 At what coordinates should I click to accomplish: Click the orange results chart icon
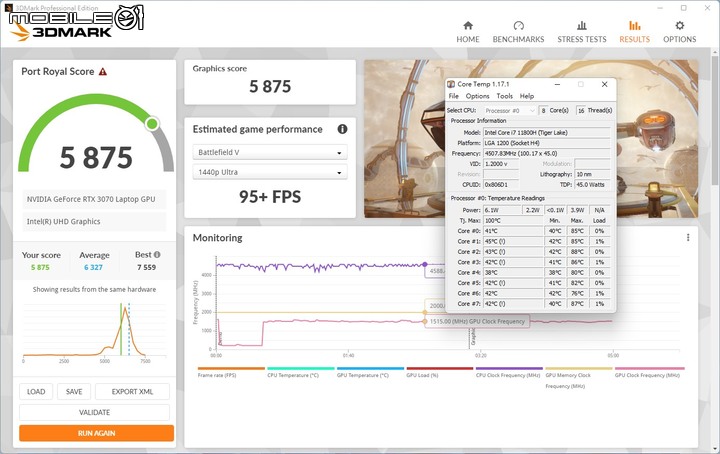click(x=635, y=25)
